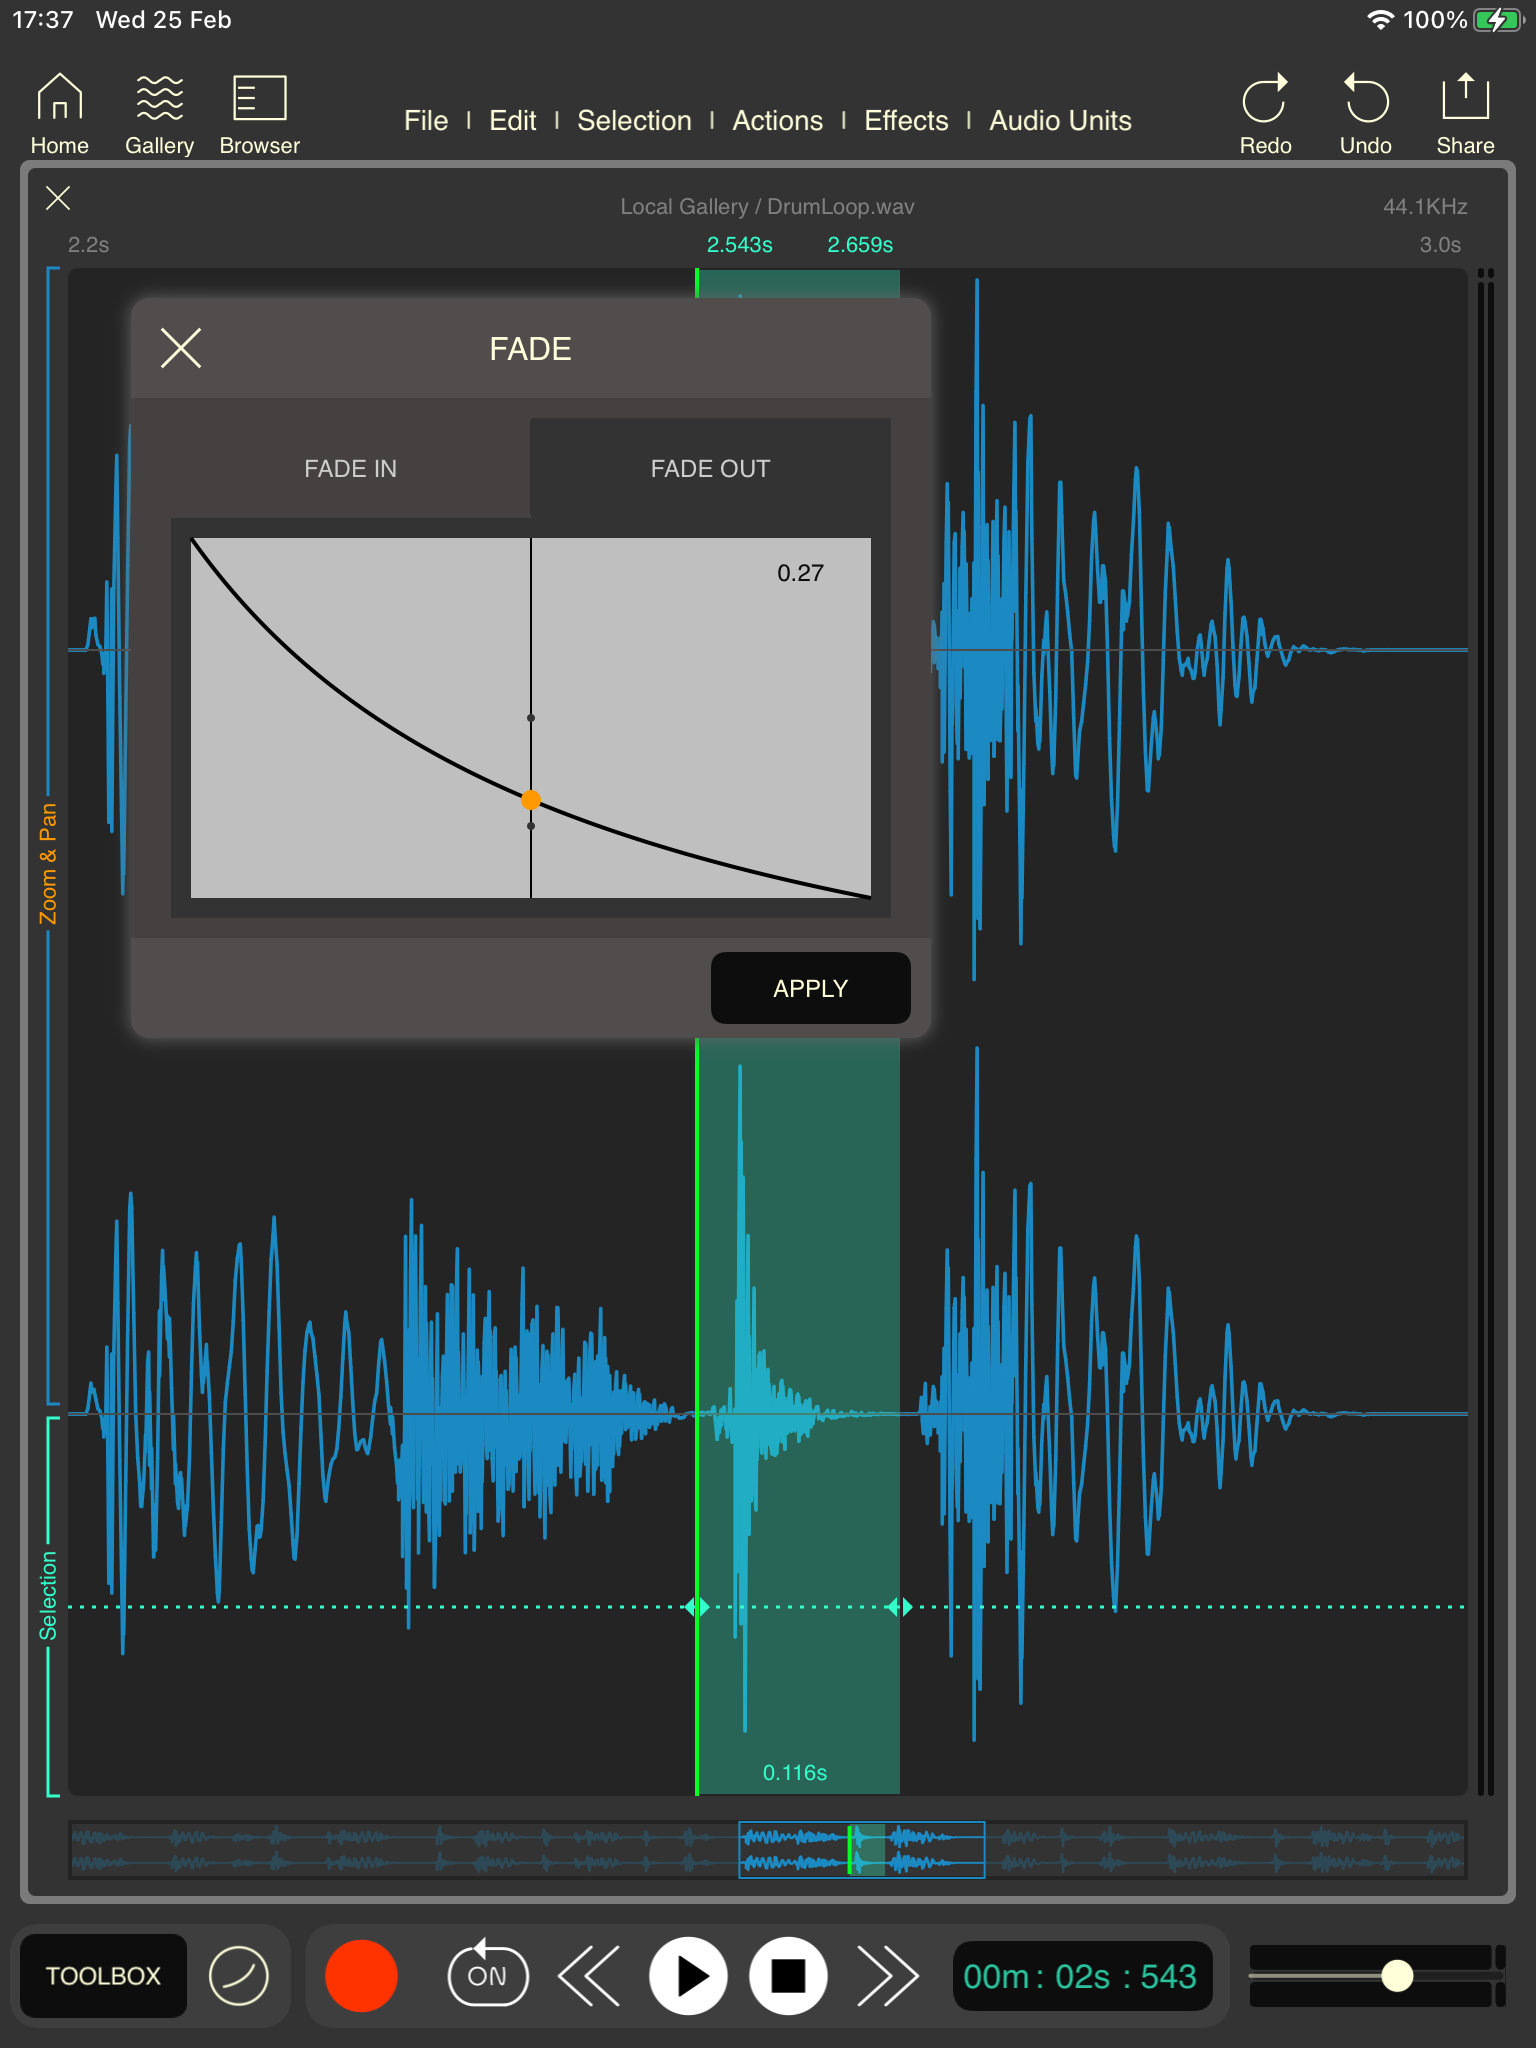This screenshot has width=1536, height=2048.
Task: Tap the 0.27 curve value
Action: [x=800, y=573]
